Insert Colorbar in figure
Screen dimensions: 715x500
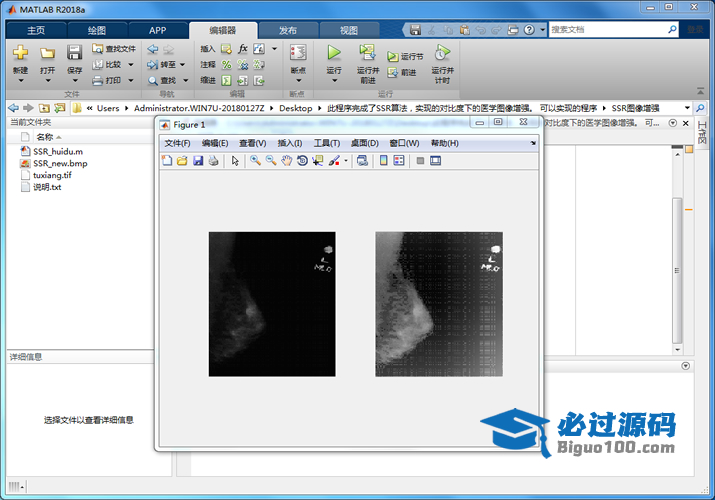click(x=384, y=160)
